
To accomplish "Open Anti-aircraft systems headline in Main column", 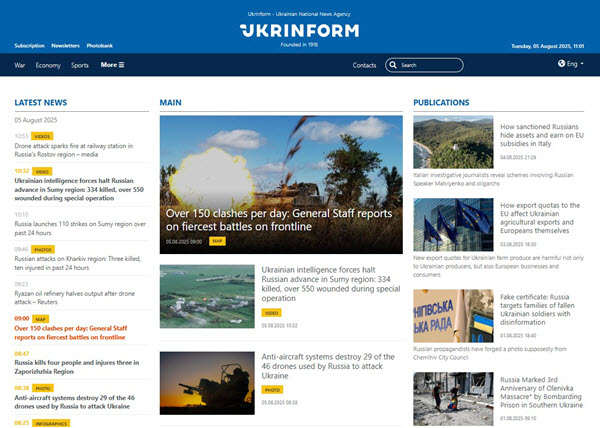I will (x=328, y=366).
